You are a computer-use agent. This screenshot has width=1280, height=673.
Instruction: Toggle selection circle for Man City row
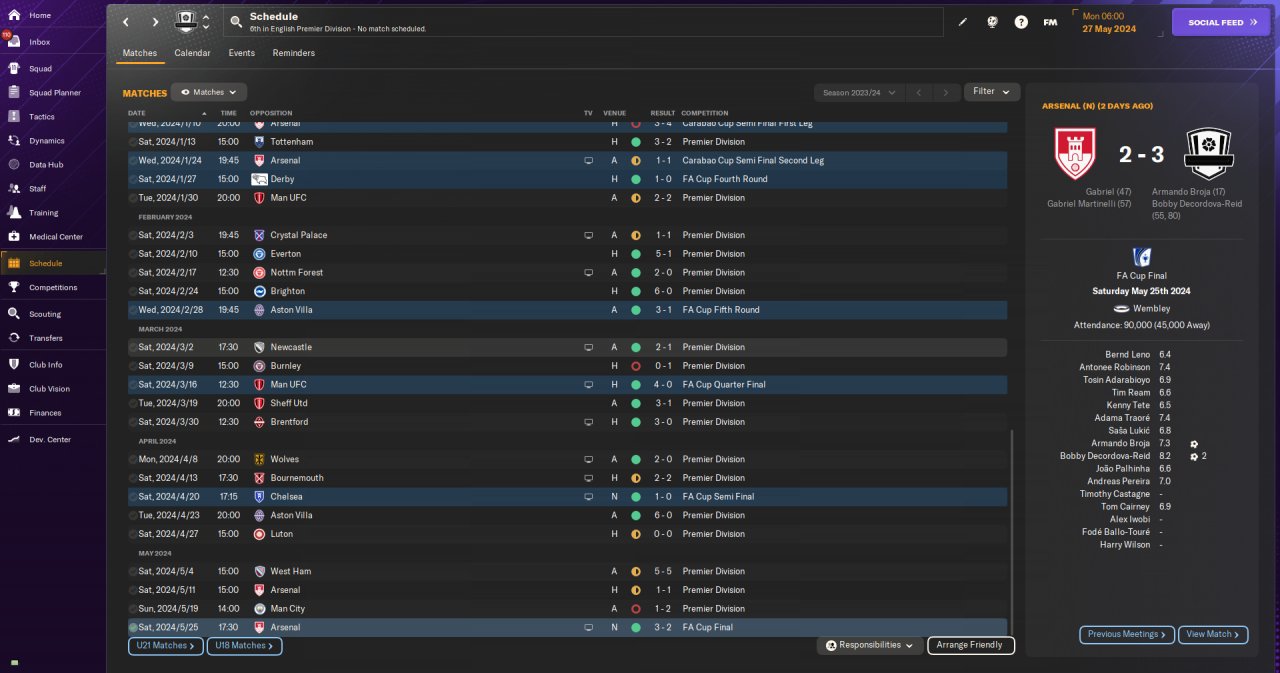point(133,609)
